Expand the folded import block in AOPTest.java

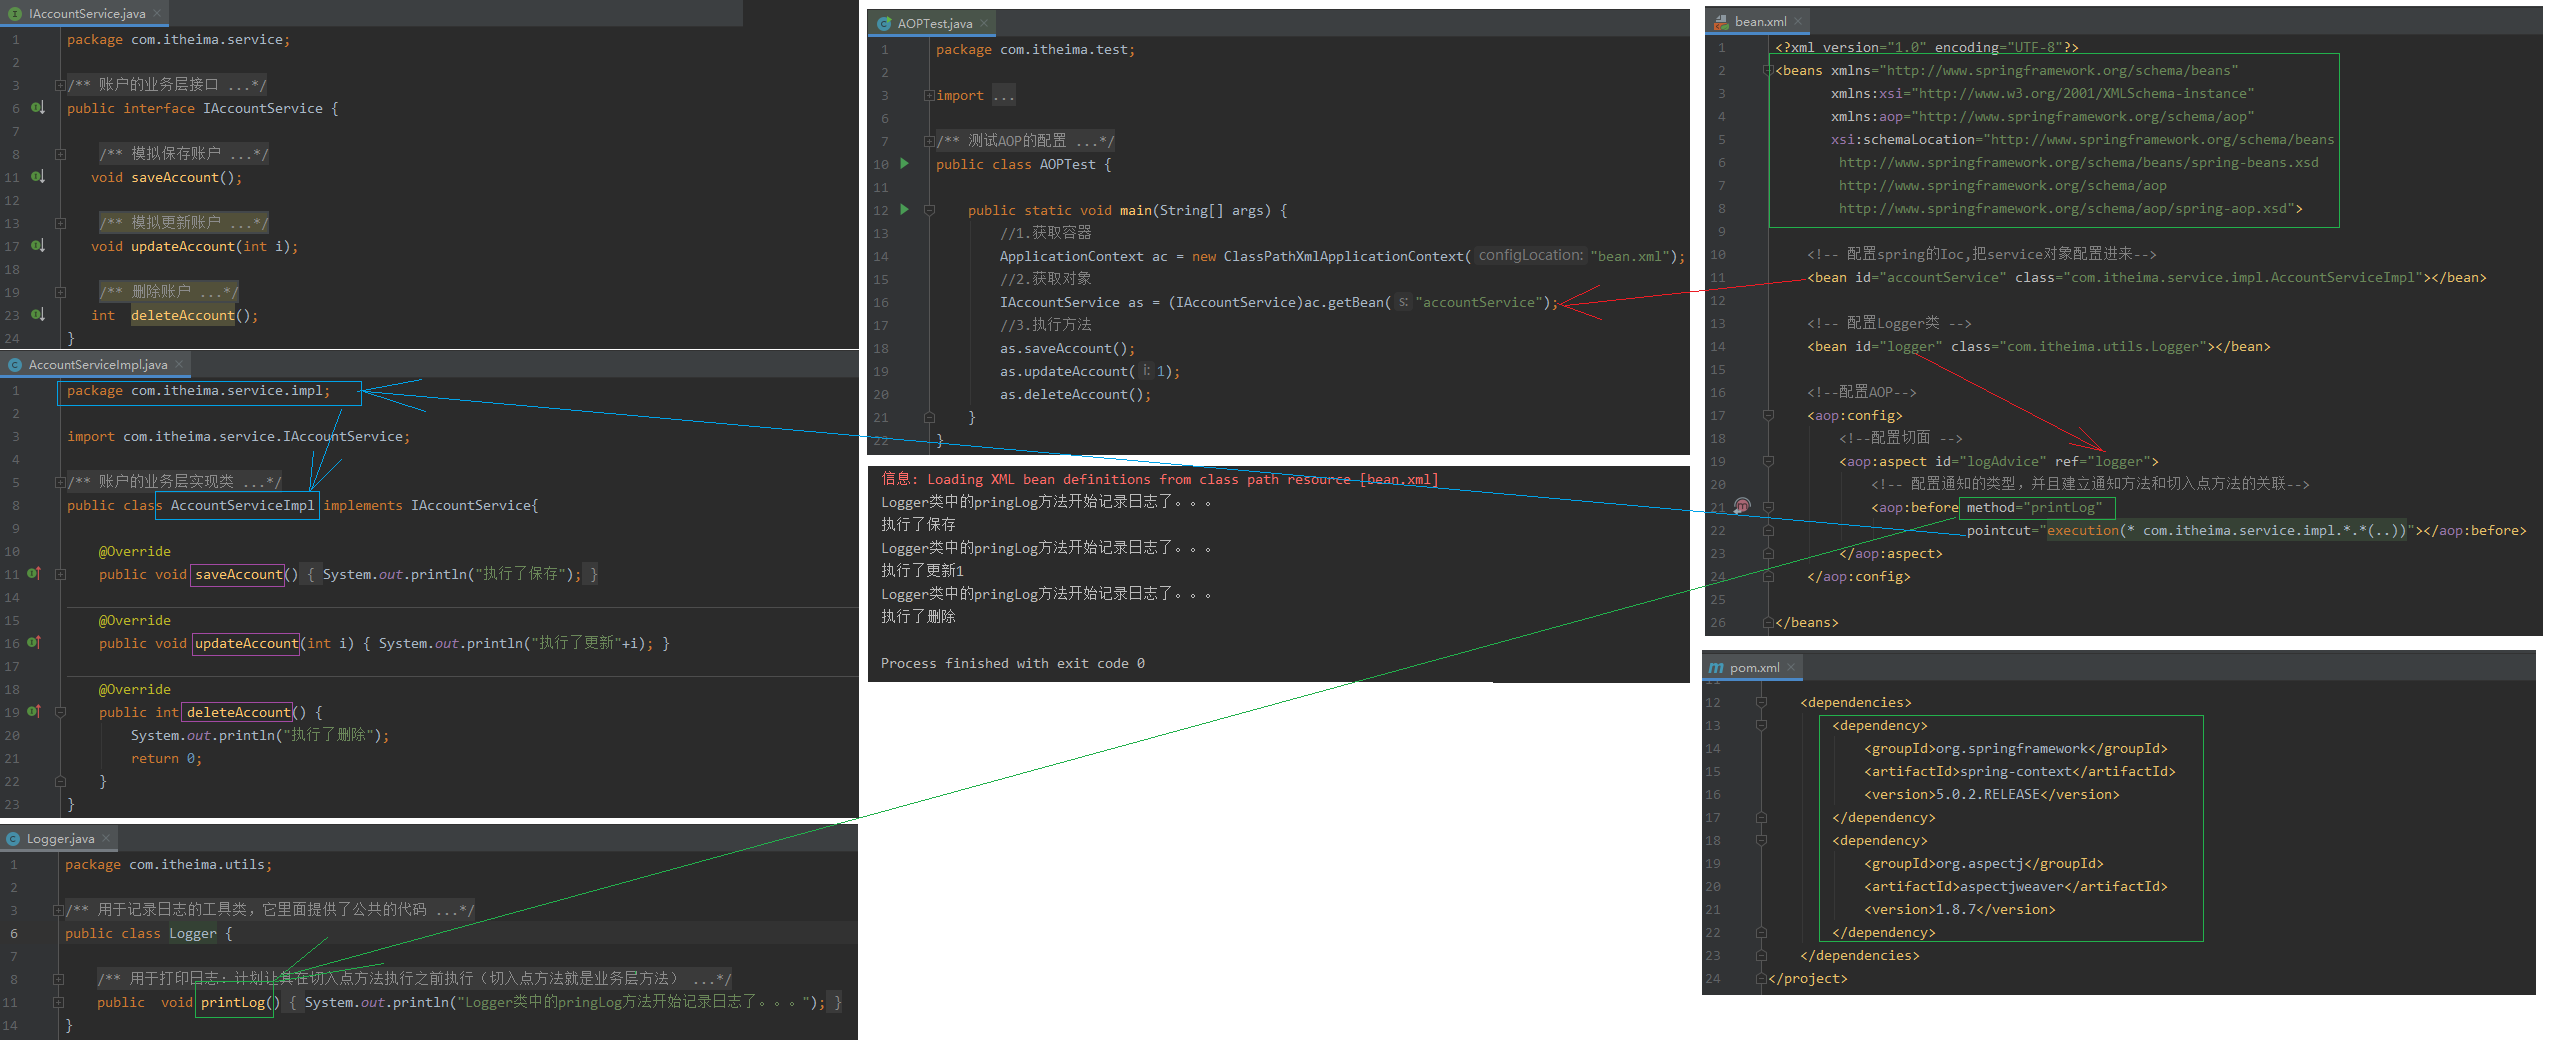tap(929, 95)
